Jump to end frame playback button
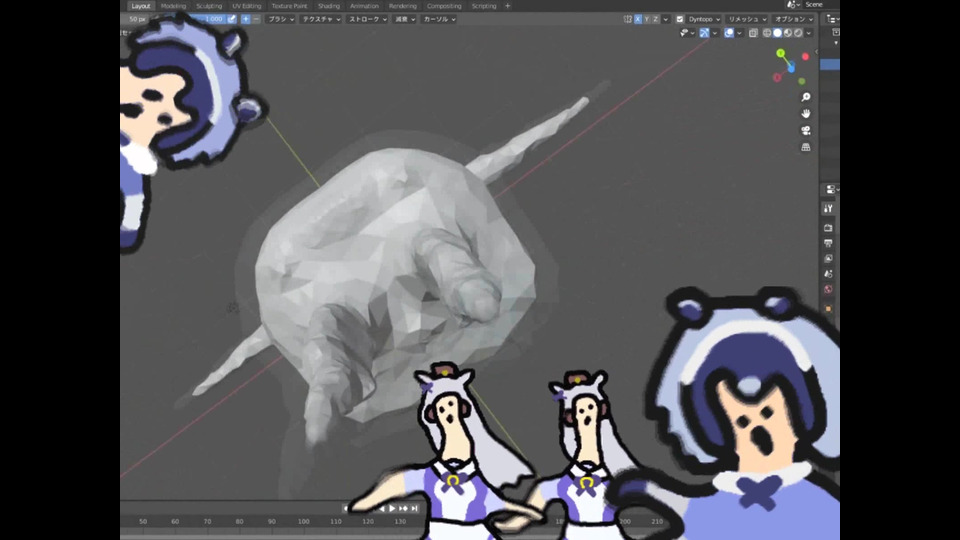 [x=414, y=508]
